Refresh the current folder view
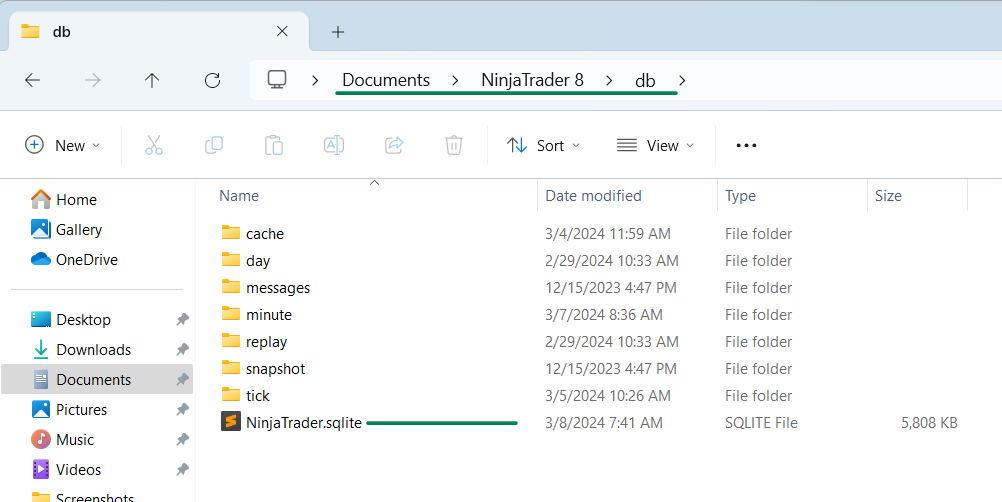The height and width of the screenshot is (502, 1002). pos(212,80)
